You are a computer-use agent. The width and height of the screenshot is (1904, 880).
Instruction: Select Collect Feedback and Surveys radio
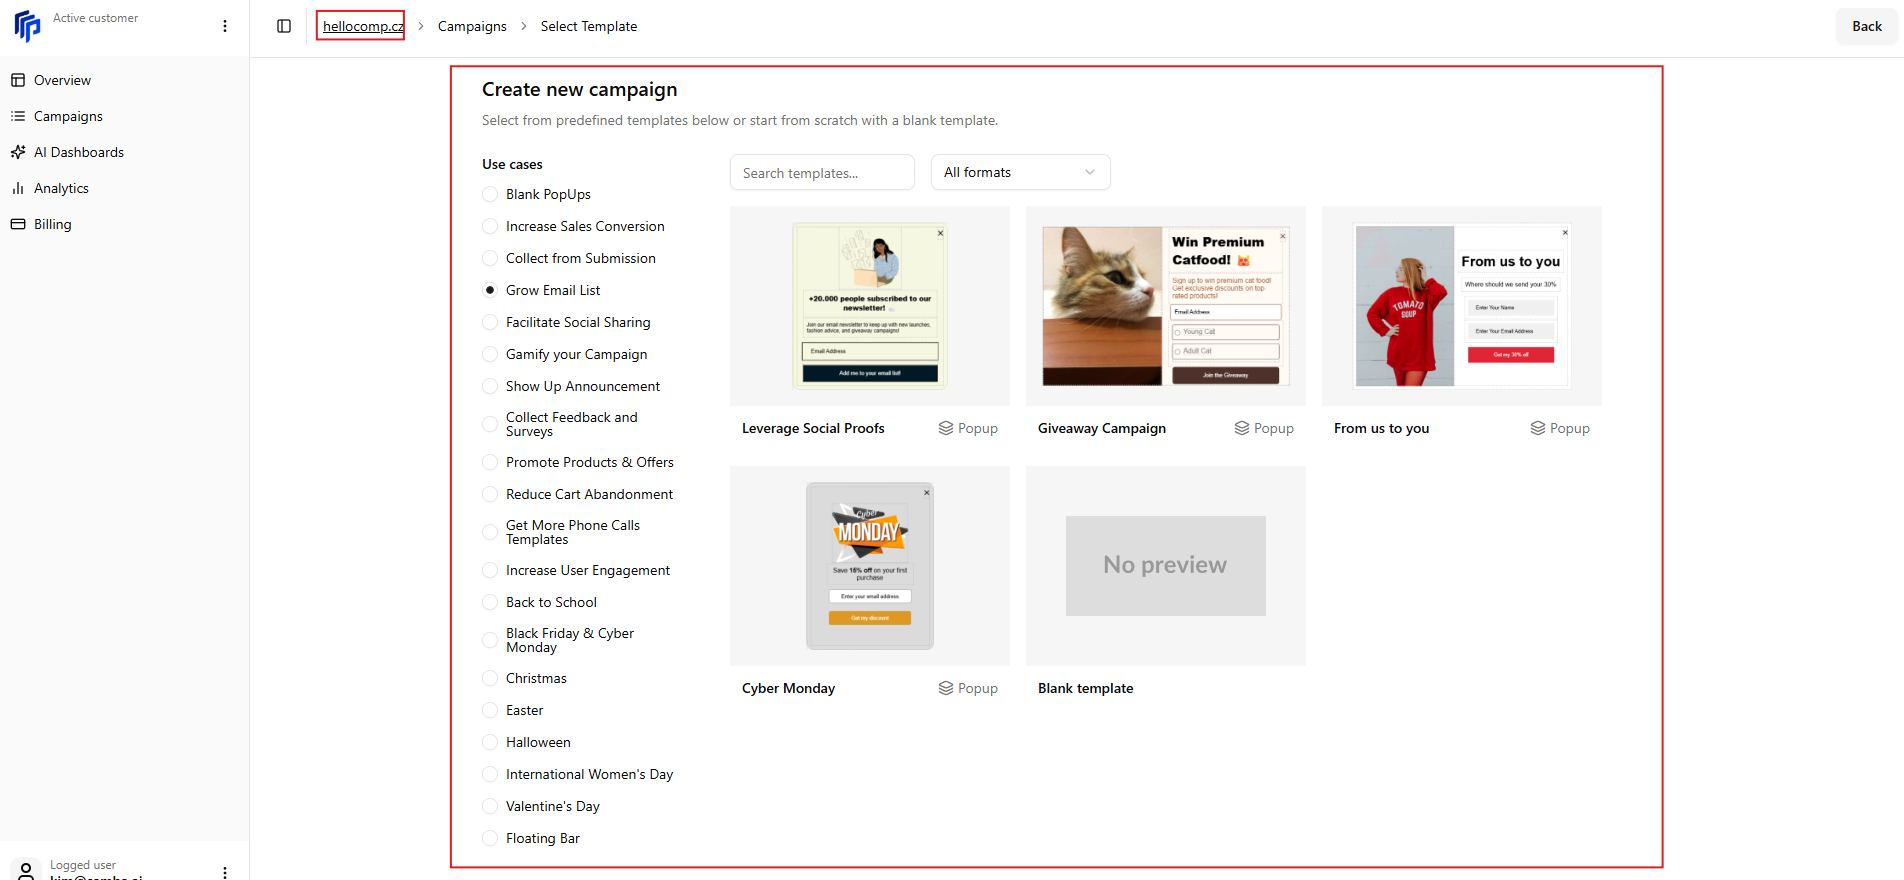coord(490,424)
